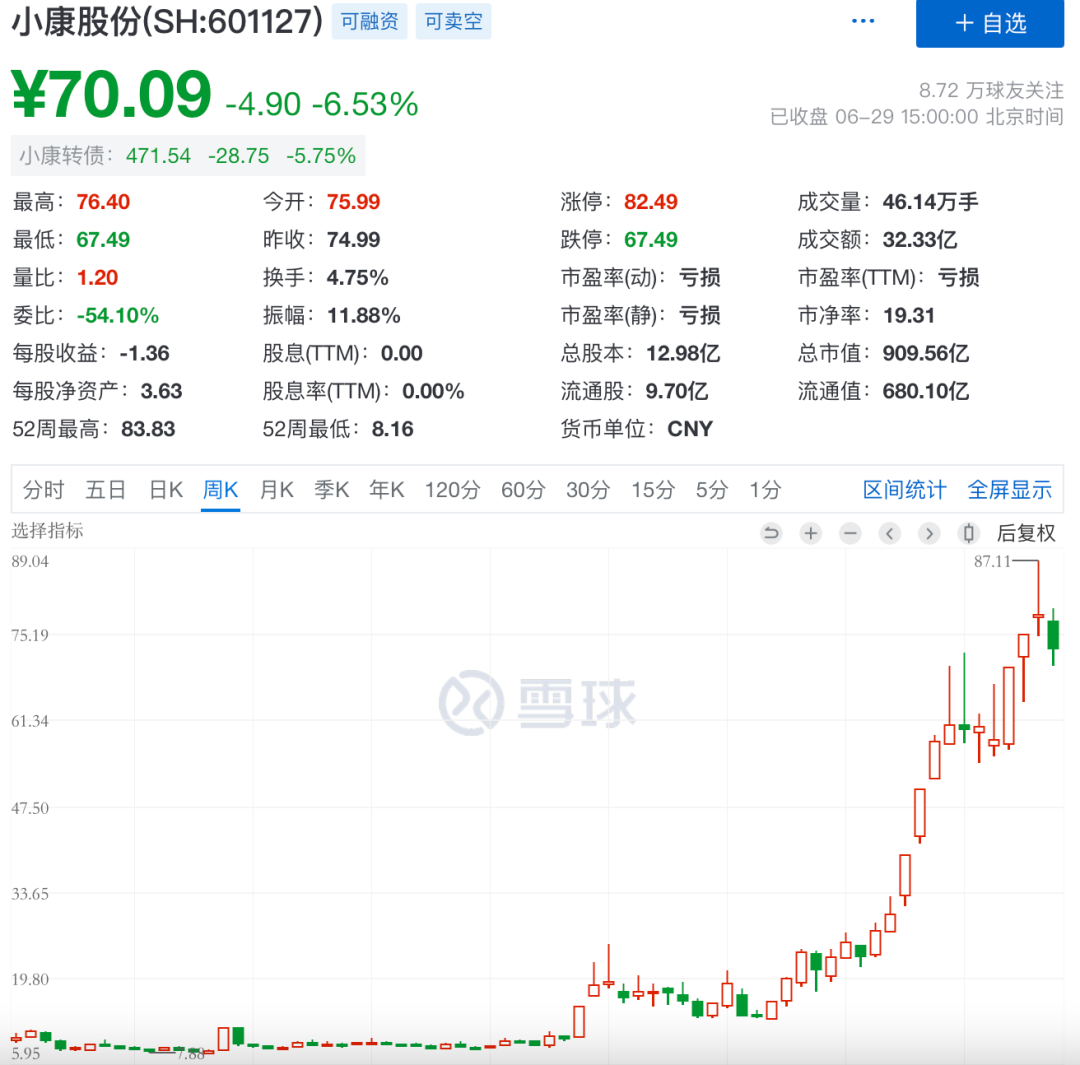
Task: Switch to the 月K monthly chart tab
Action: [x=276, y=489]
